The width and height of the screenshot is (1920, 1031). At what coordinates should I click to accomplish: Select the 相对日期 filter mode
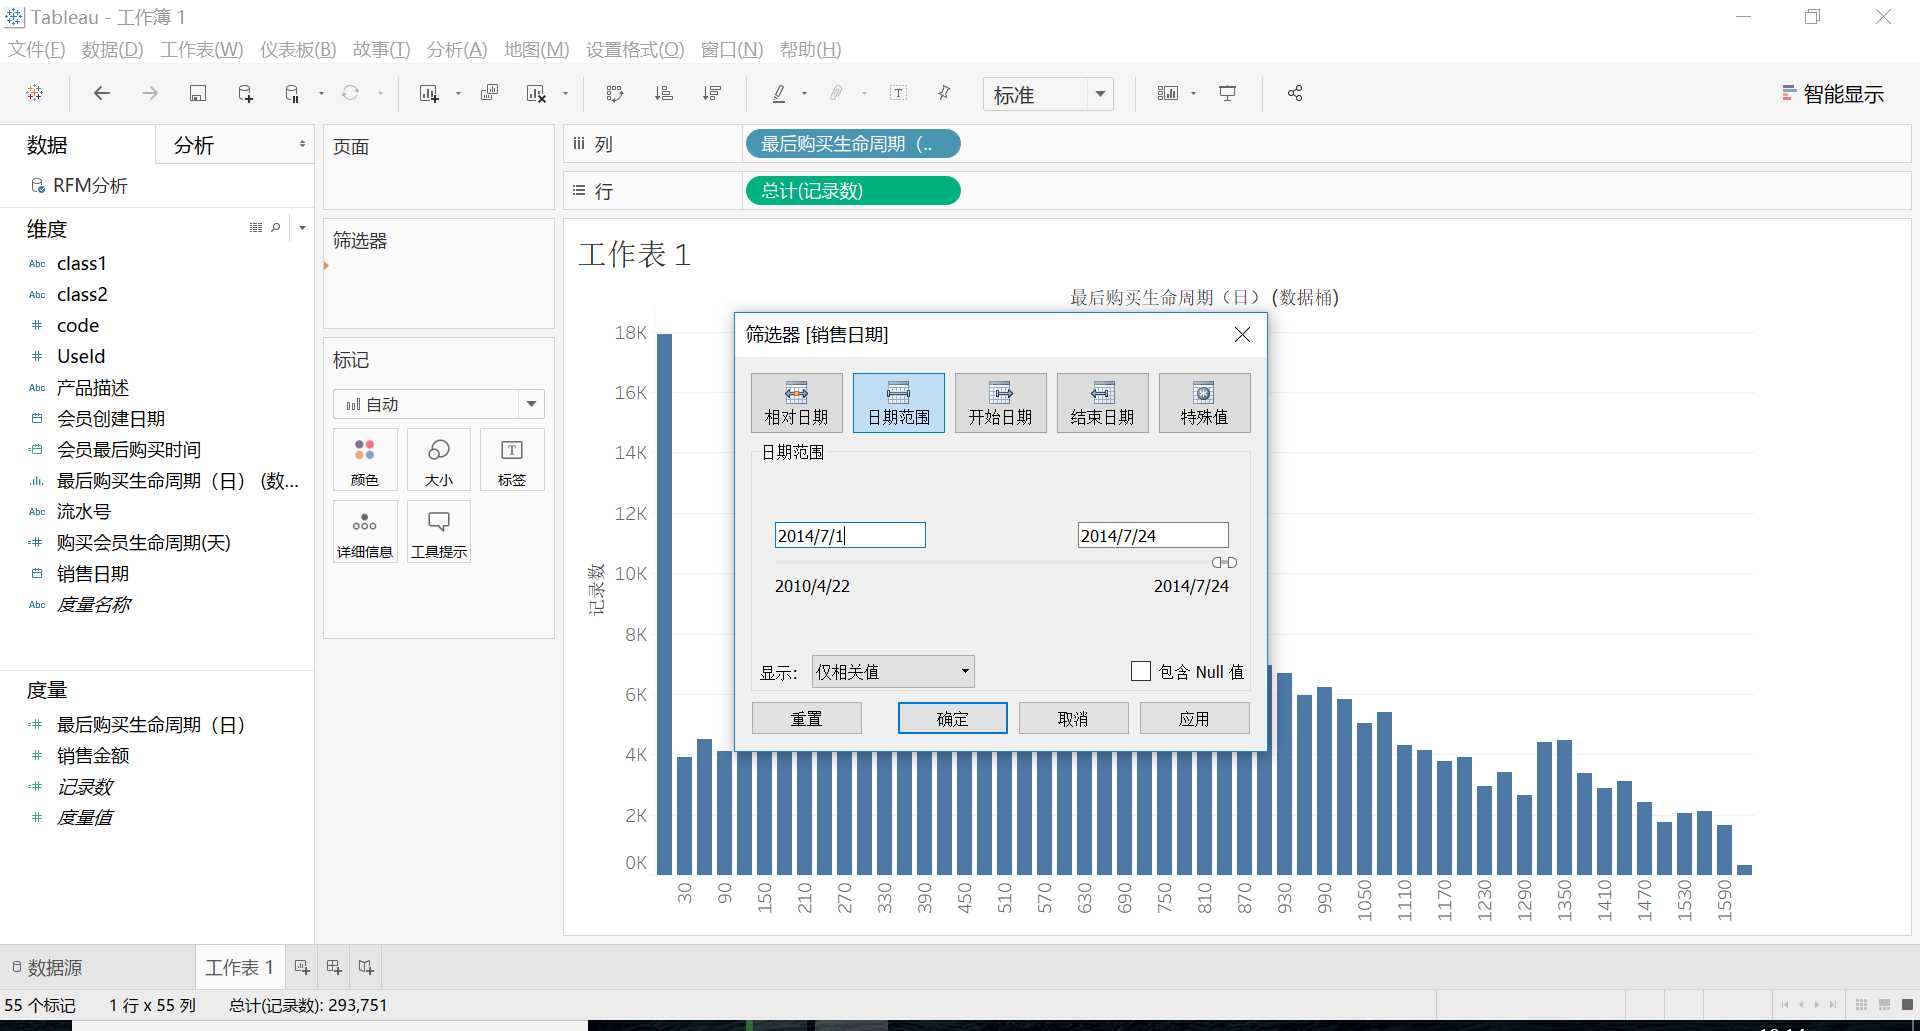[x=797, y=403]
